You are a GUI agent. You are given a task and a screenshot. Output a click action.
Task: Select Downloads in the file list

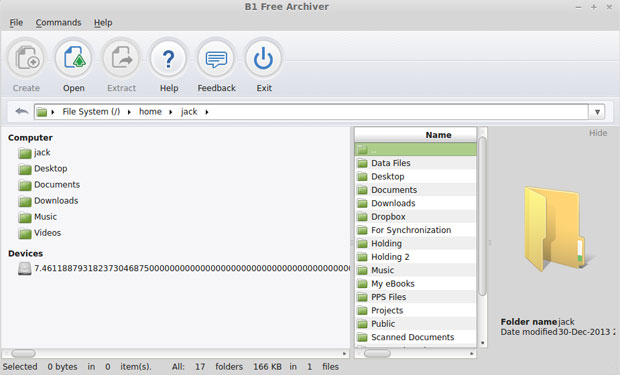pyautogui.click(x=416, y=203)
